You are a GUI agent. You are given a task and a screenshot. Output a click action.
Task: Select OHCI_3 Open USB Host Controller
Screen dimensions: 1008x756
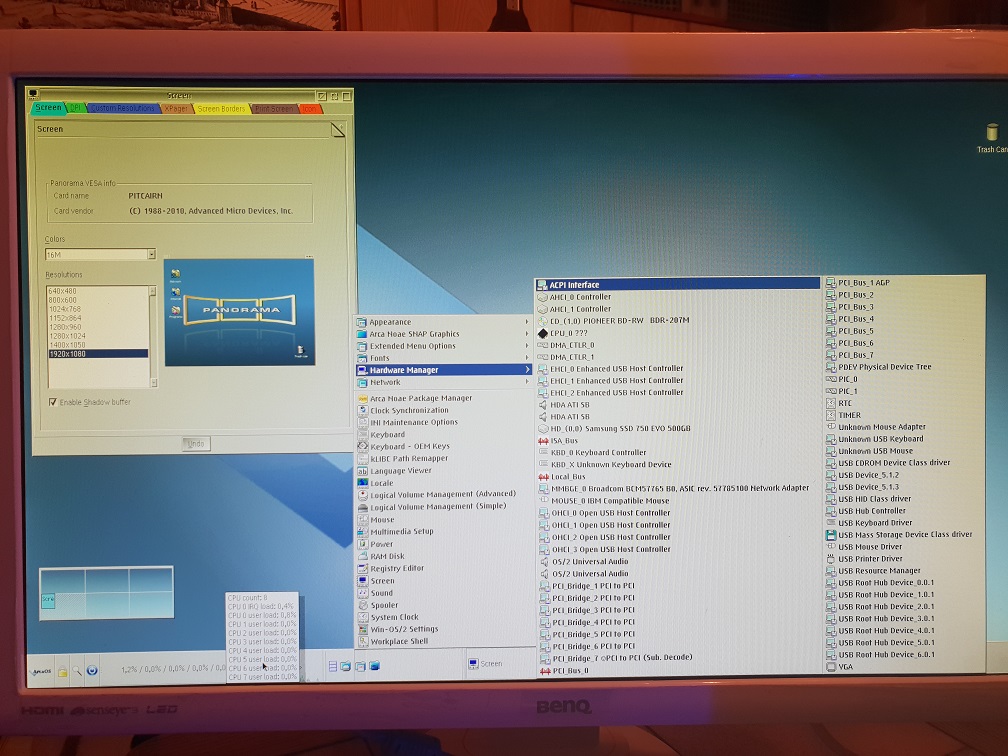pos(678,550)
